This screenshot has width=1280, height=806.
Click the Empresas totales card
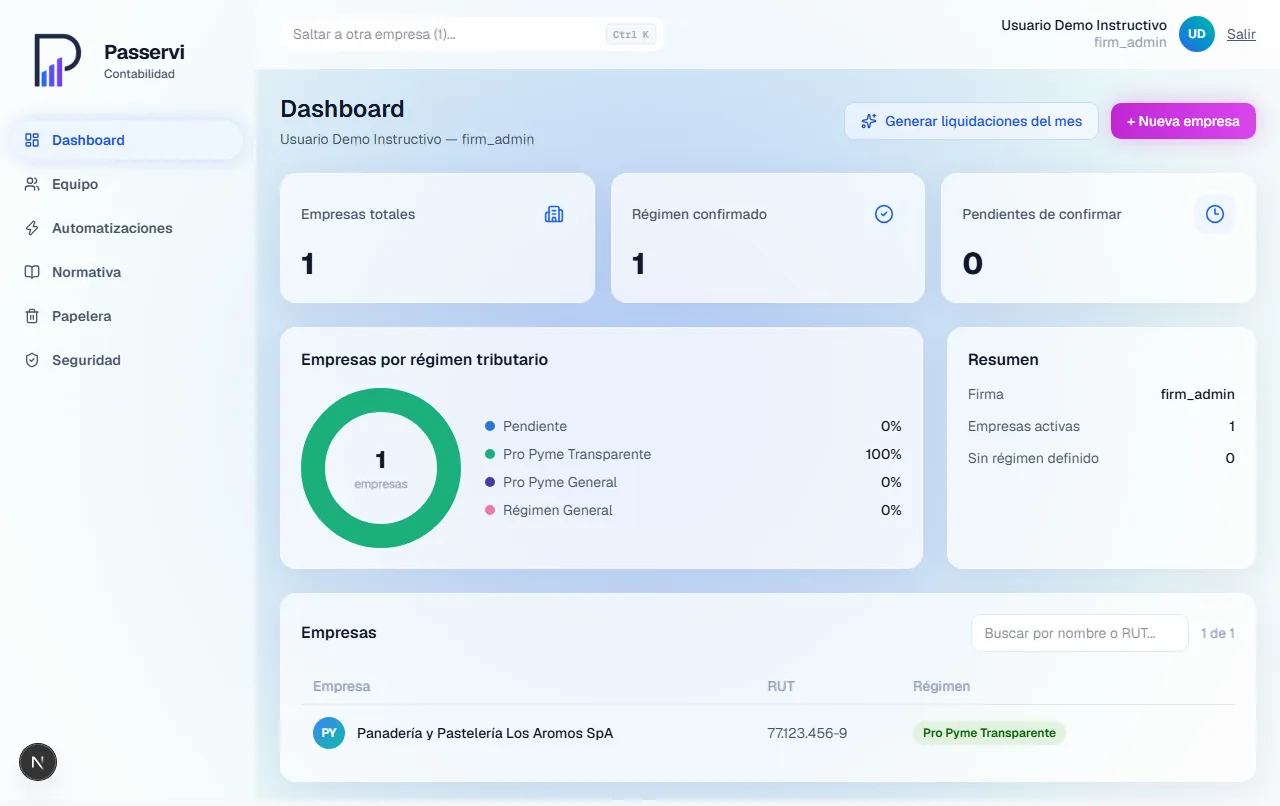pos(437,238)
